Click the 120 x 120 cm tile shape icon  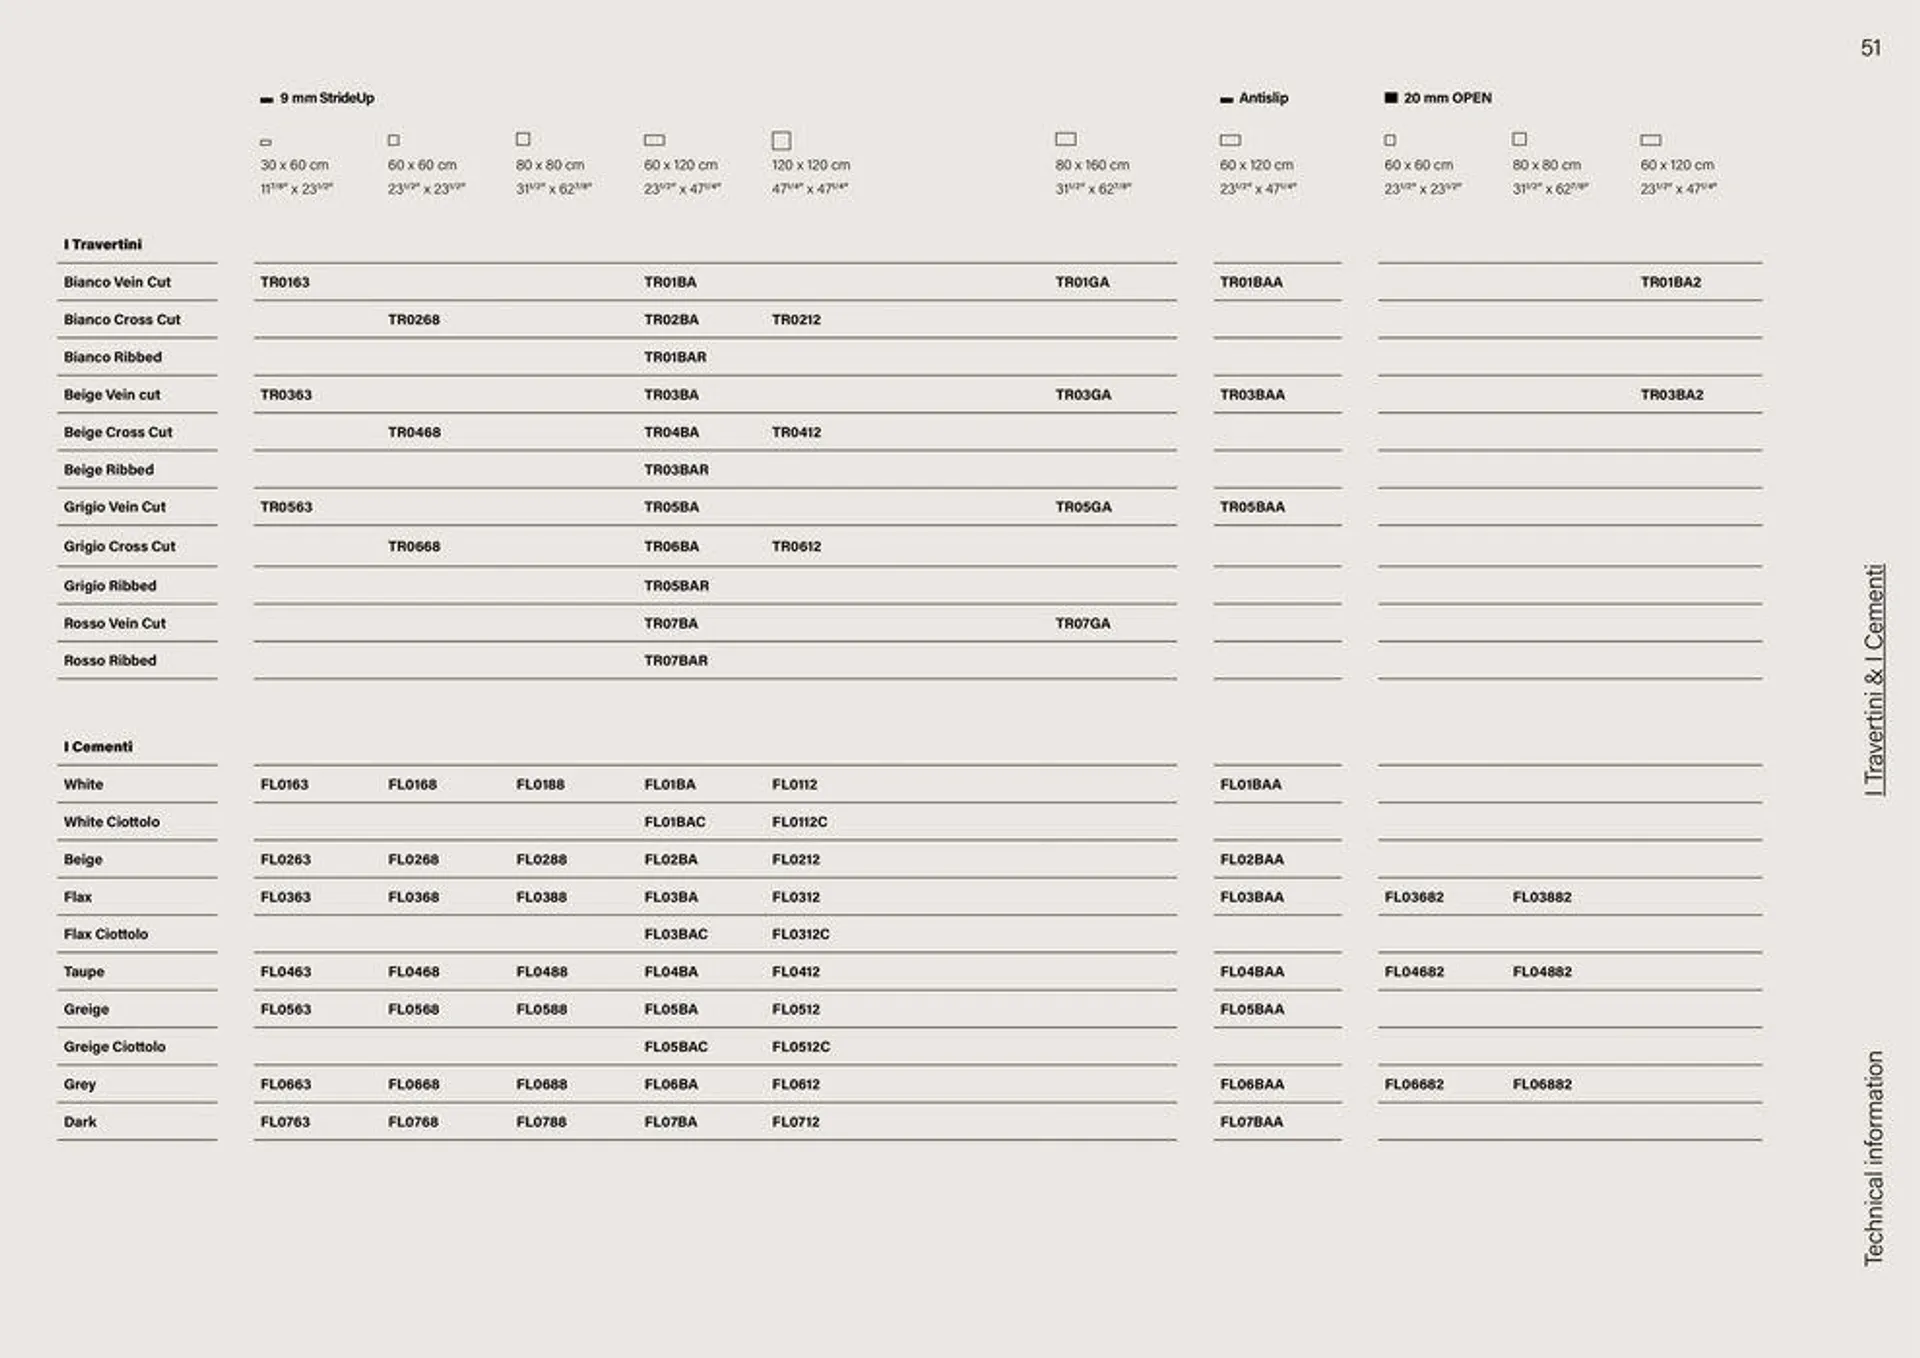point(782,140)
